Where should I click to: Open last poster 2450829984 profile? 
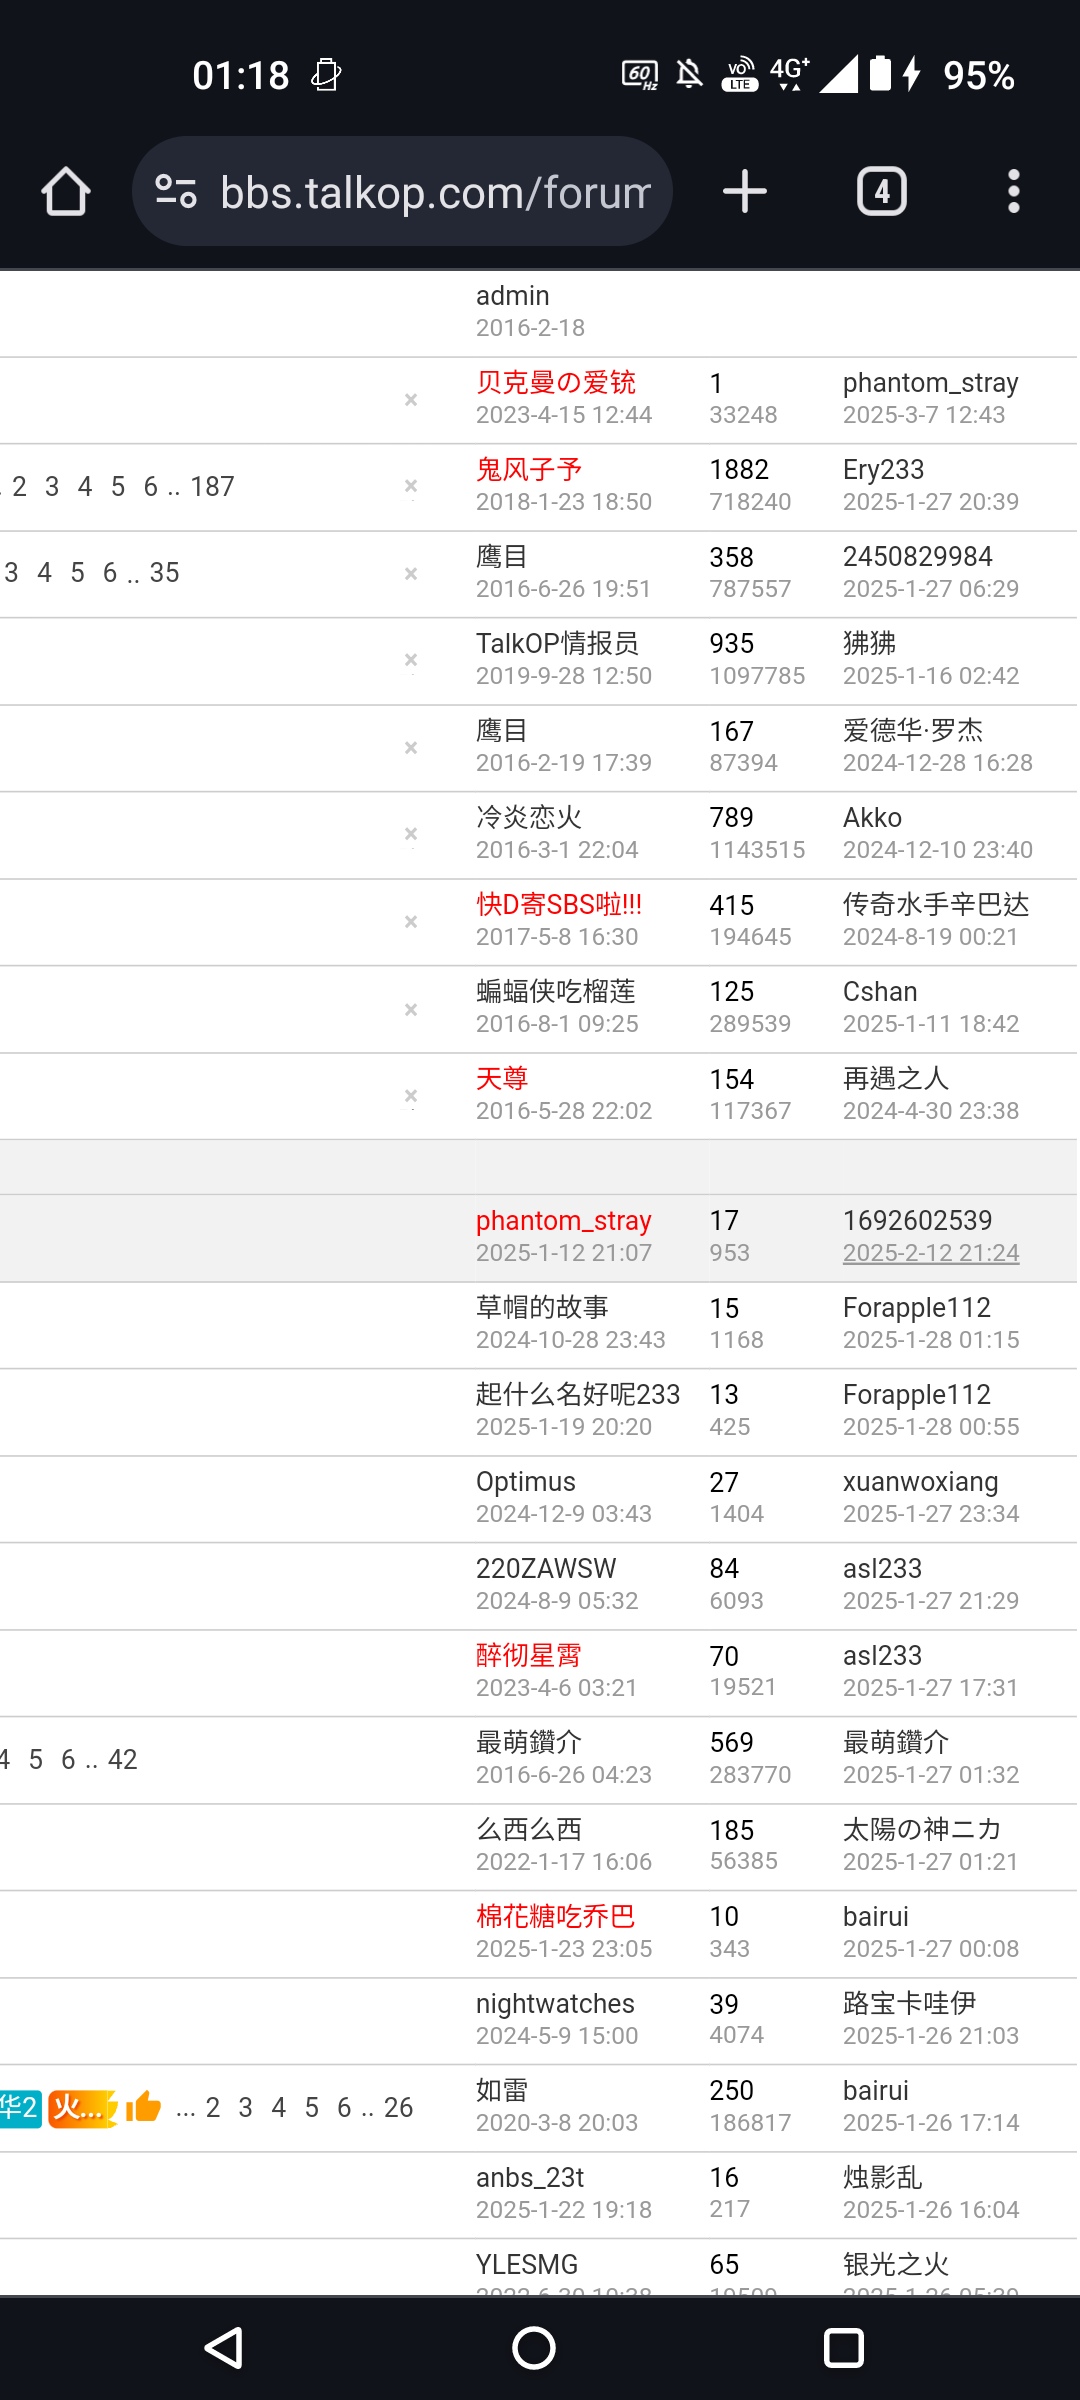(x=918, y=556)
